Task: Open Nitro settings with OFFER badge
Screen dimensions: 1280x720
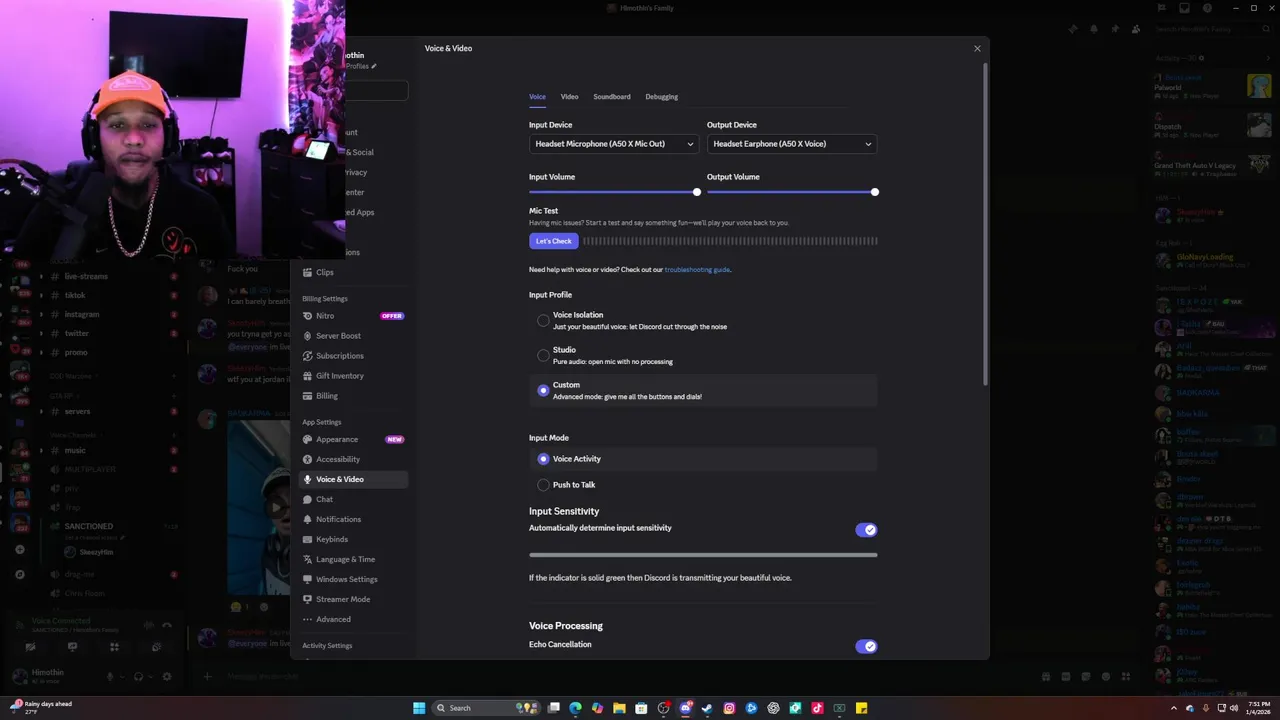Action: tap(352, 316)
